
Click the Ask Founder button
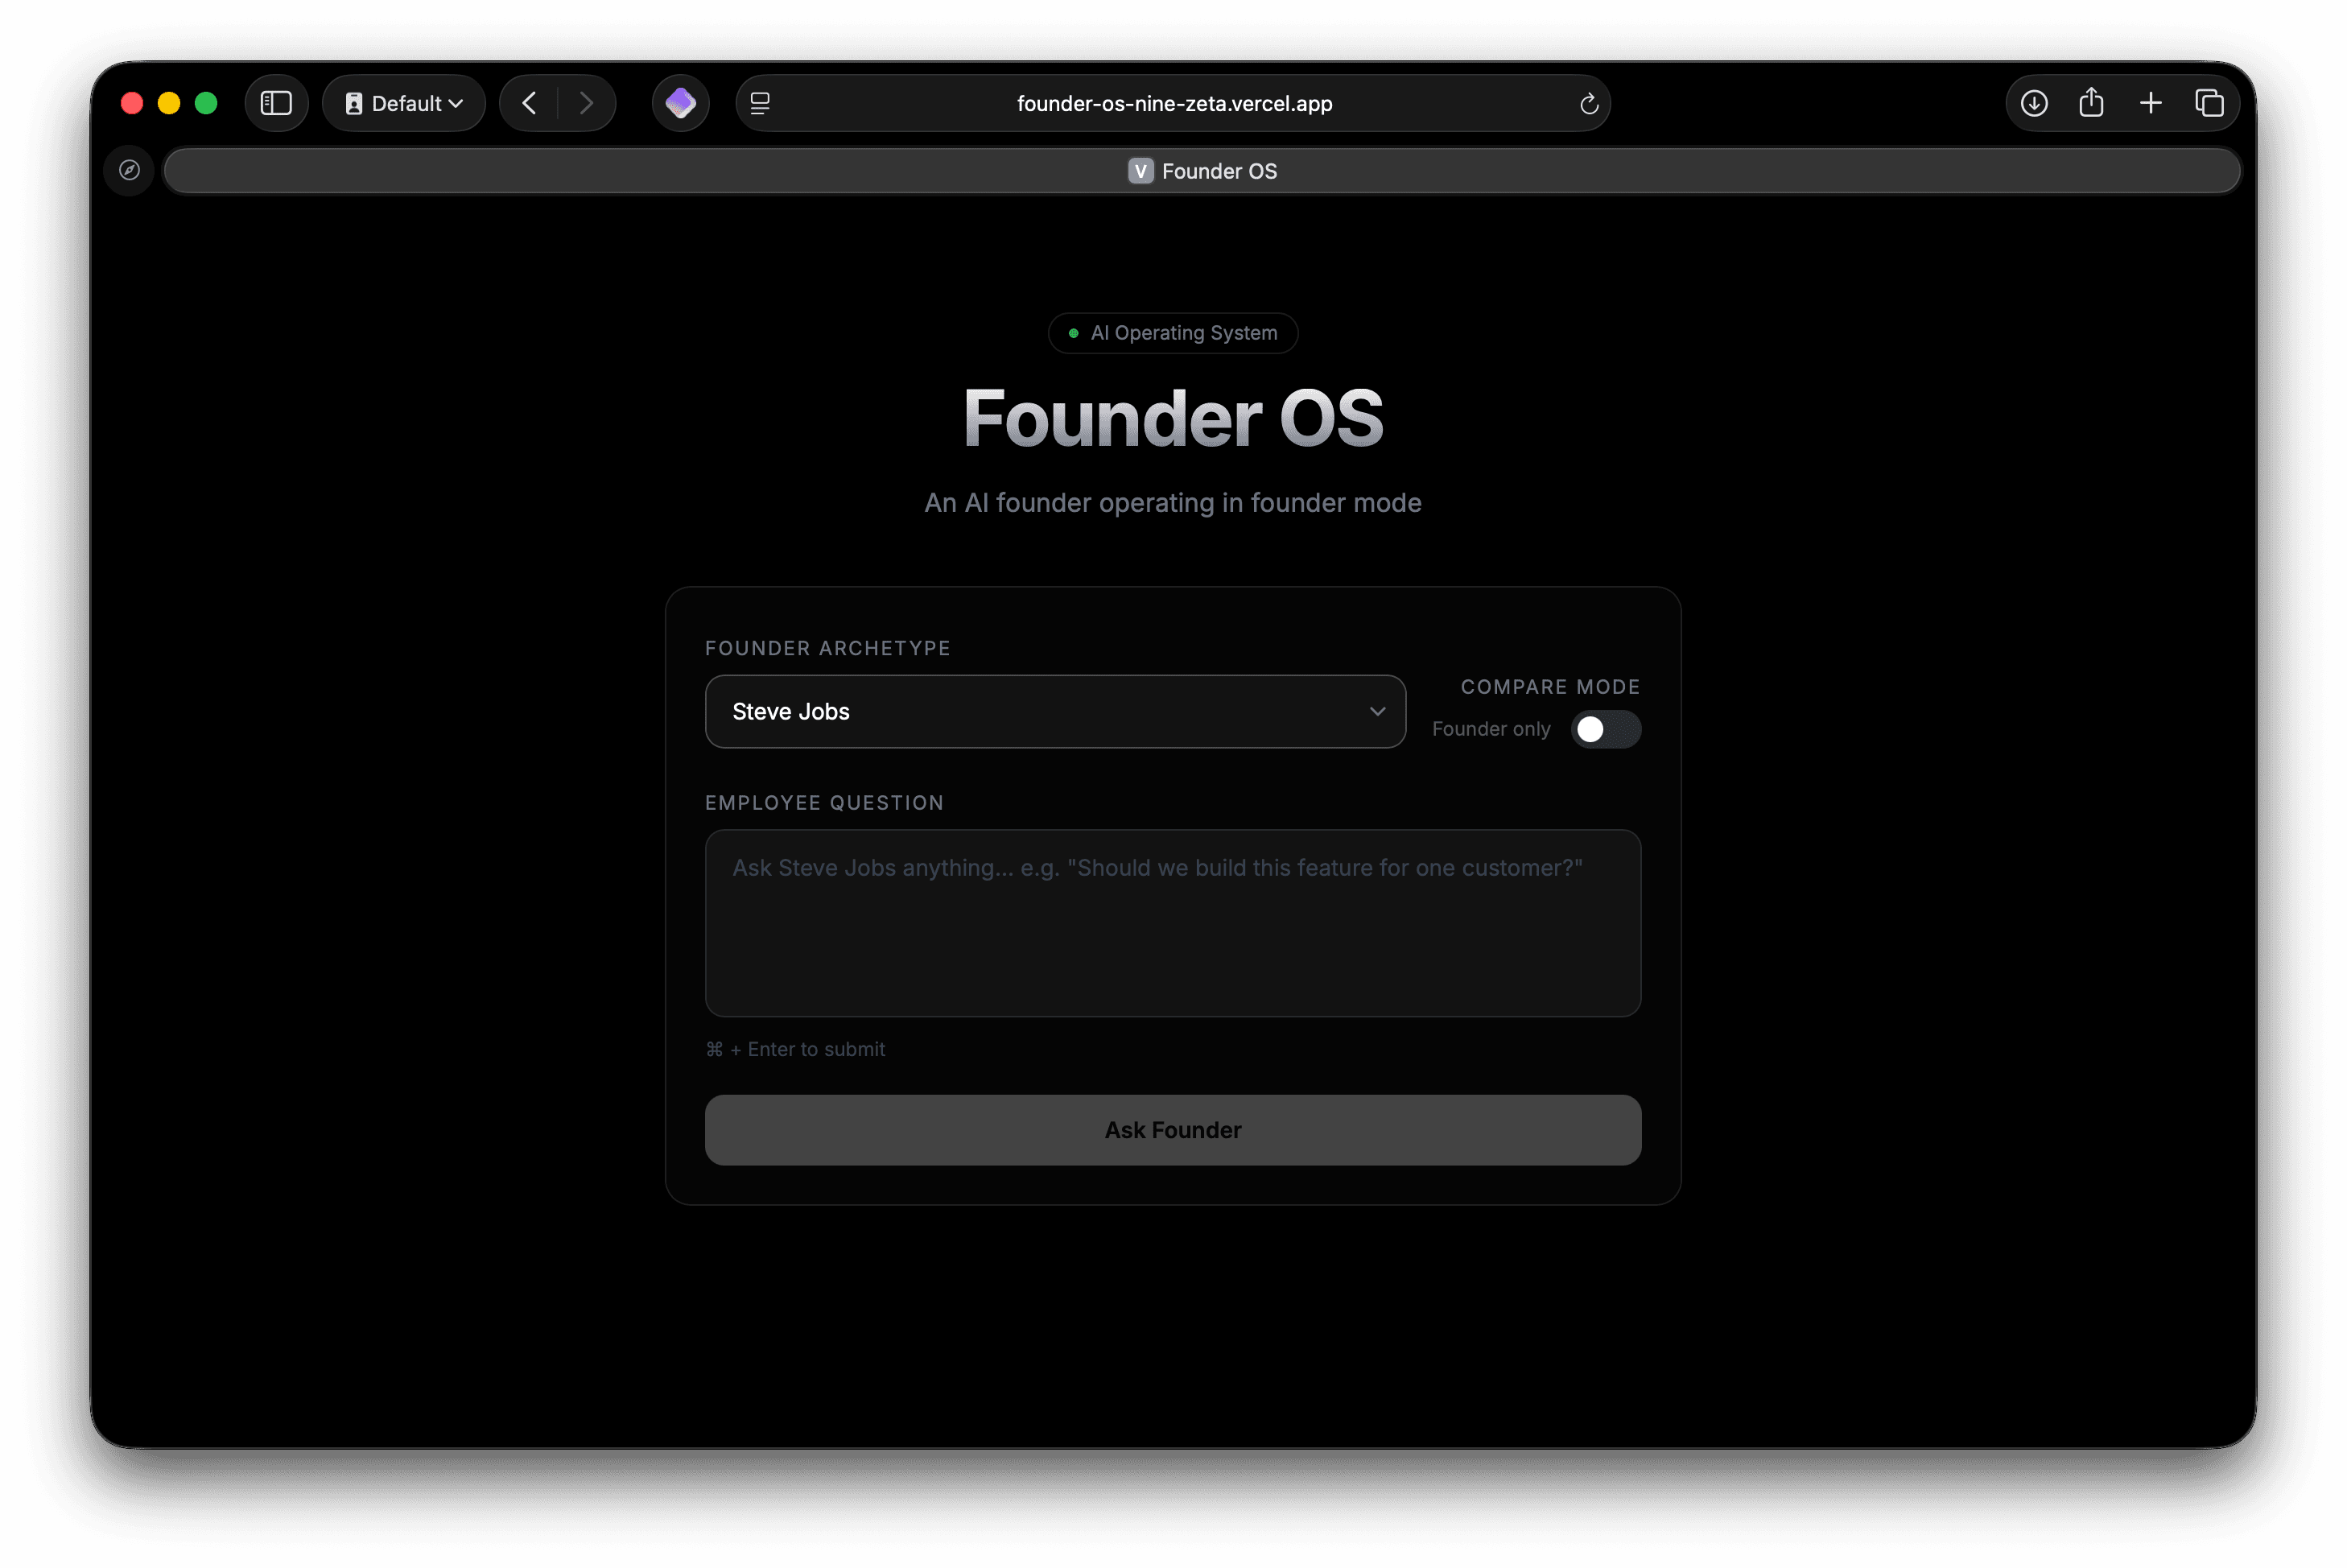(1173, 1130)
